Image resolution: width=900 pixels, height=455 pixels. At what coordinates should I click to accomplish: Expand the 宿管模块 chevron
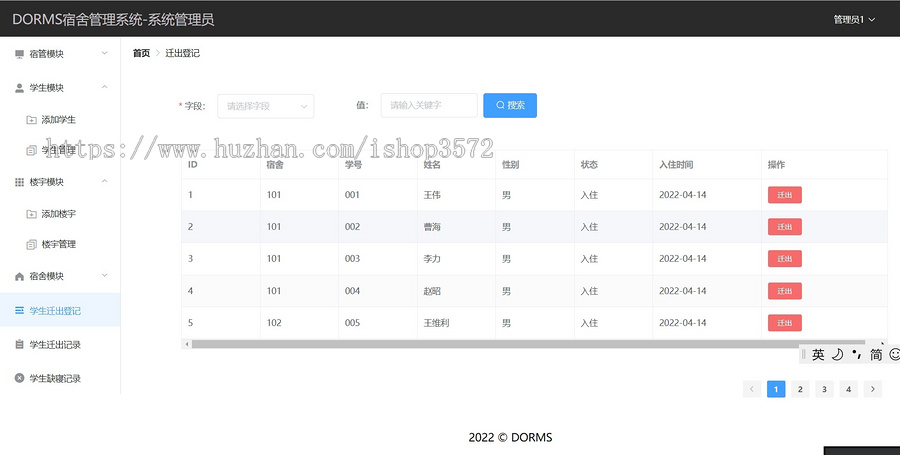click(x=104, y=53)
